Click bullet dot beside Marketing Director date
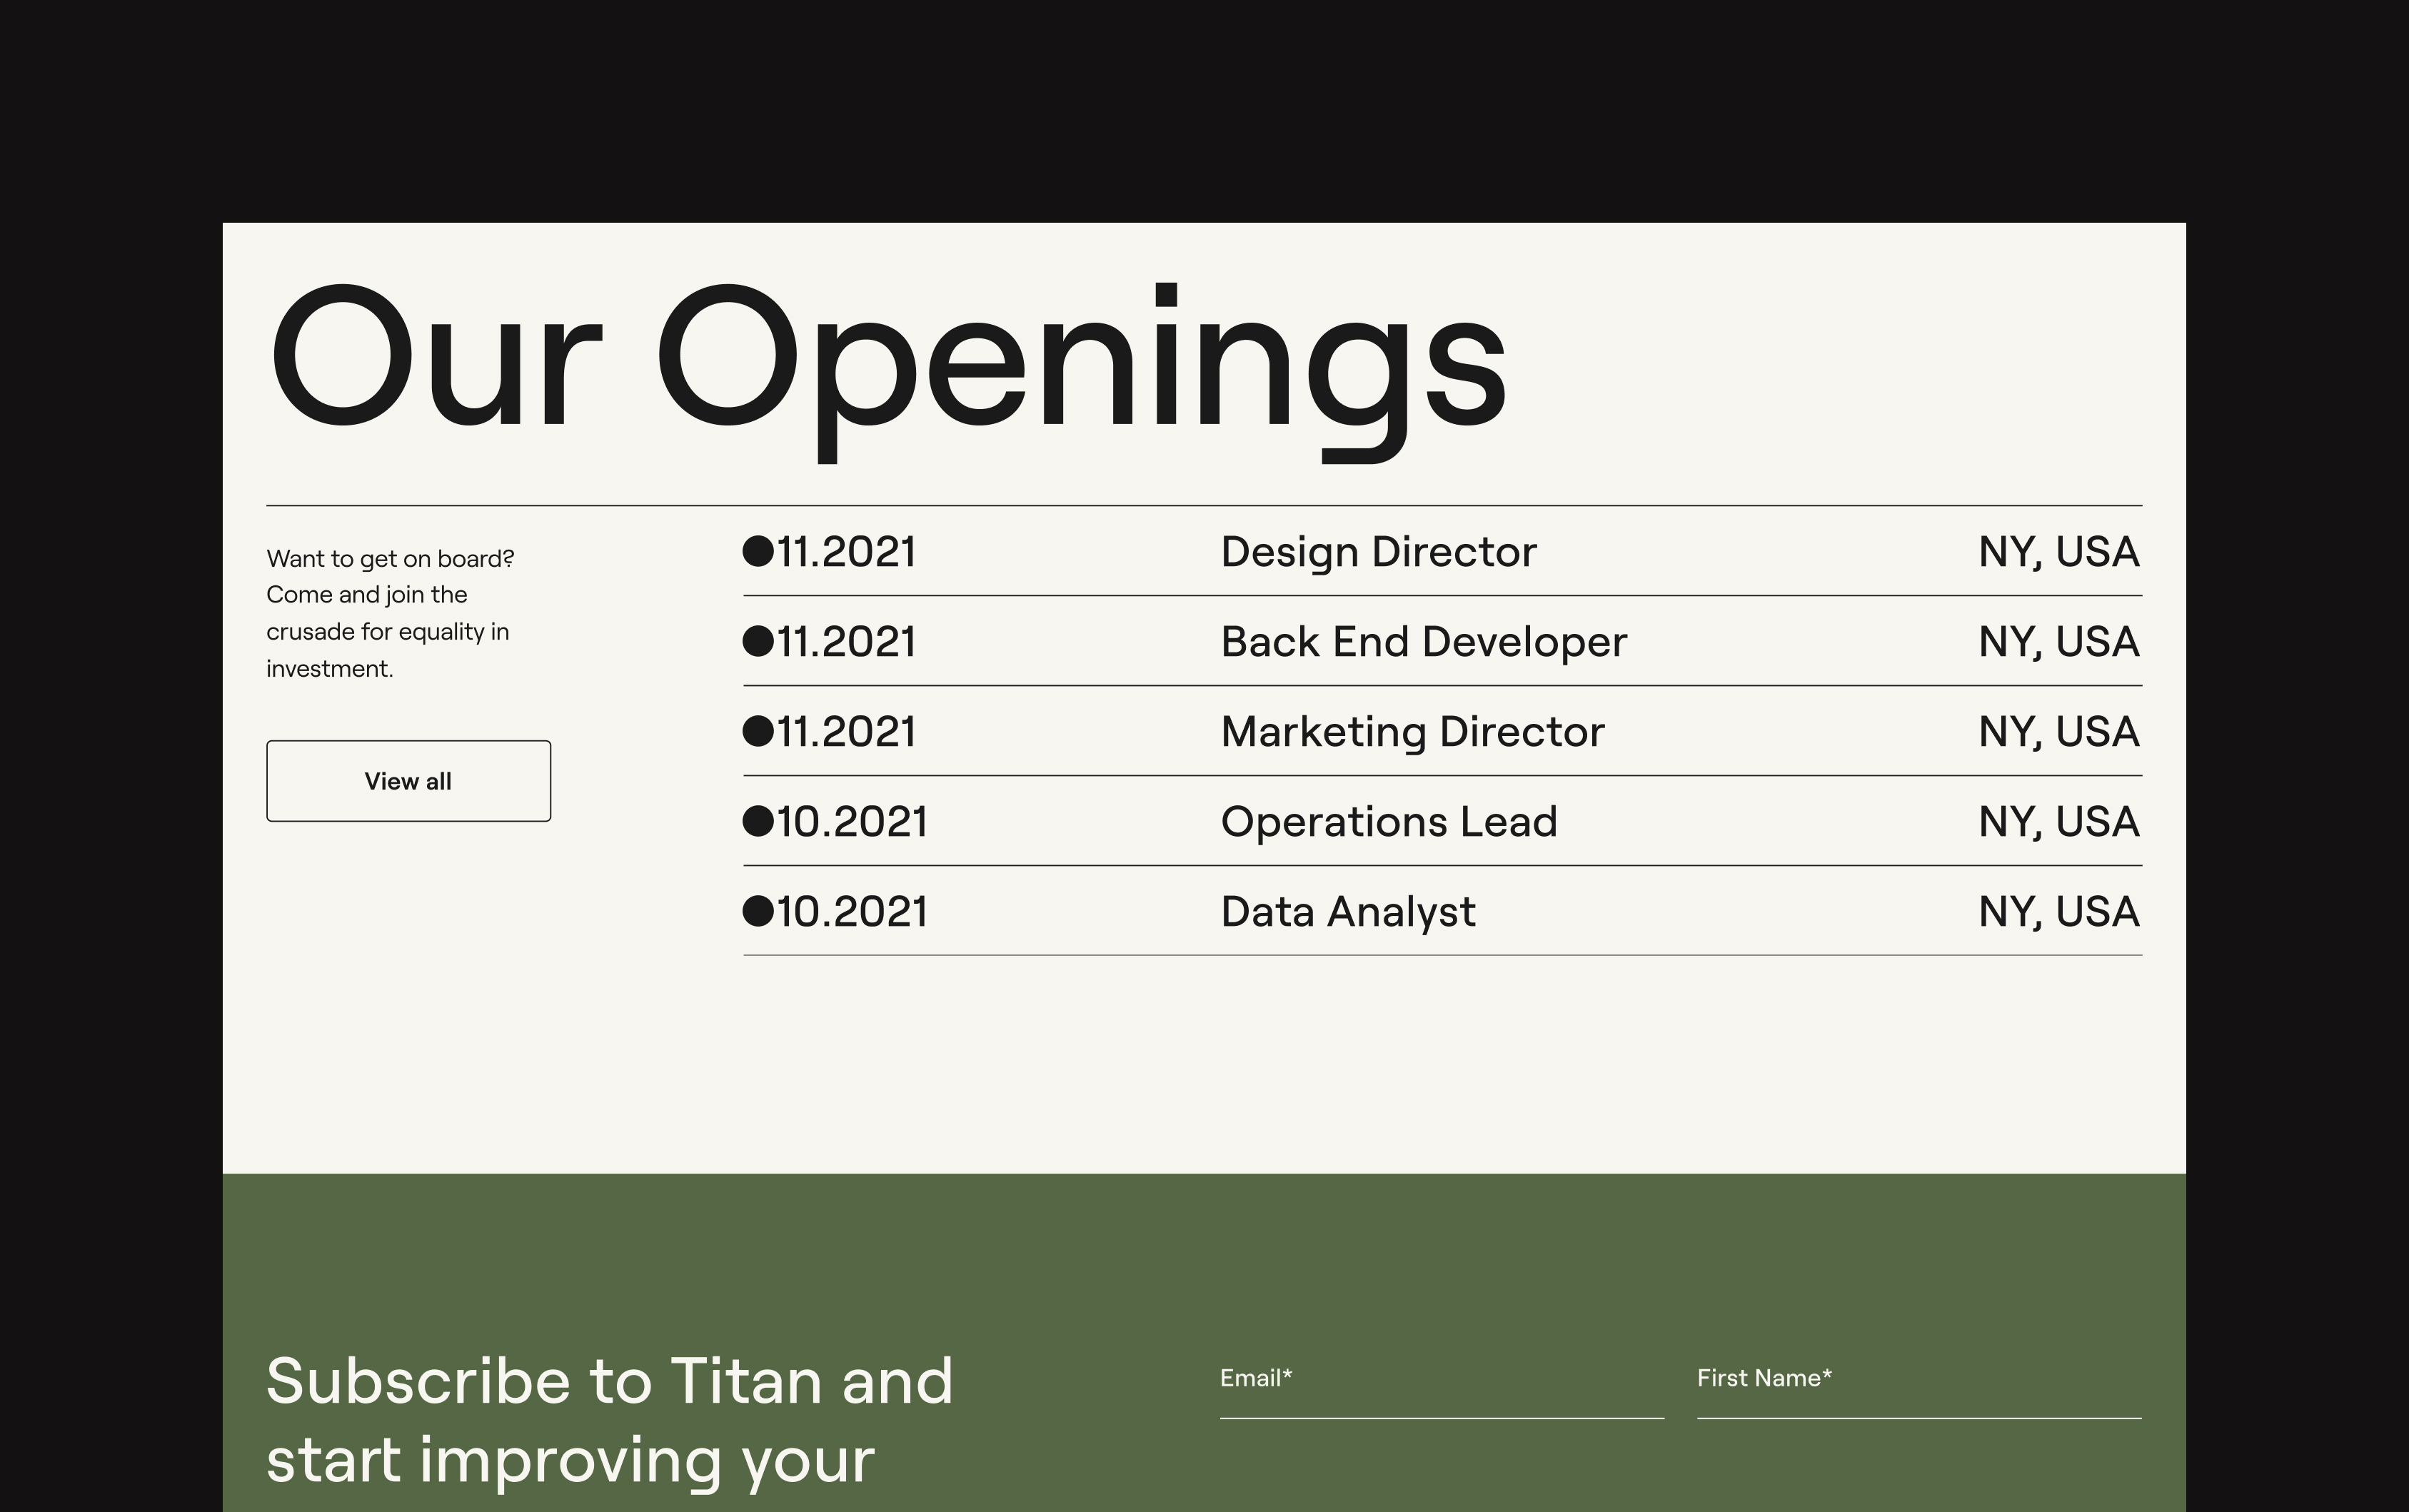 (758, 731)
